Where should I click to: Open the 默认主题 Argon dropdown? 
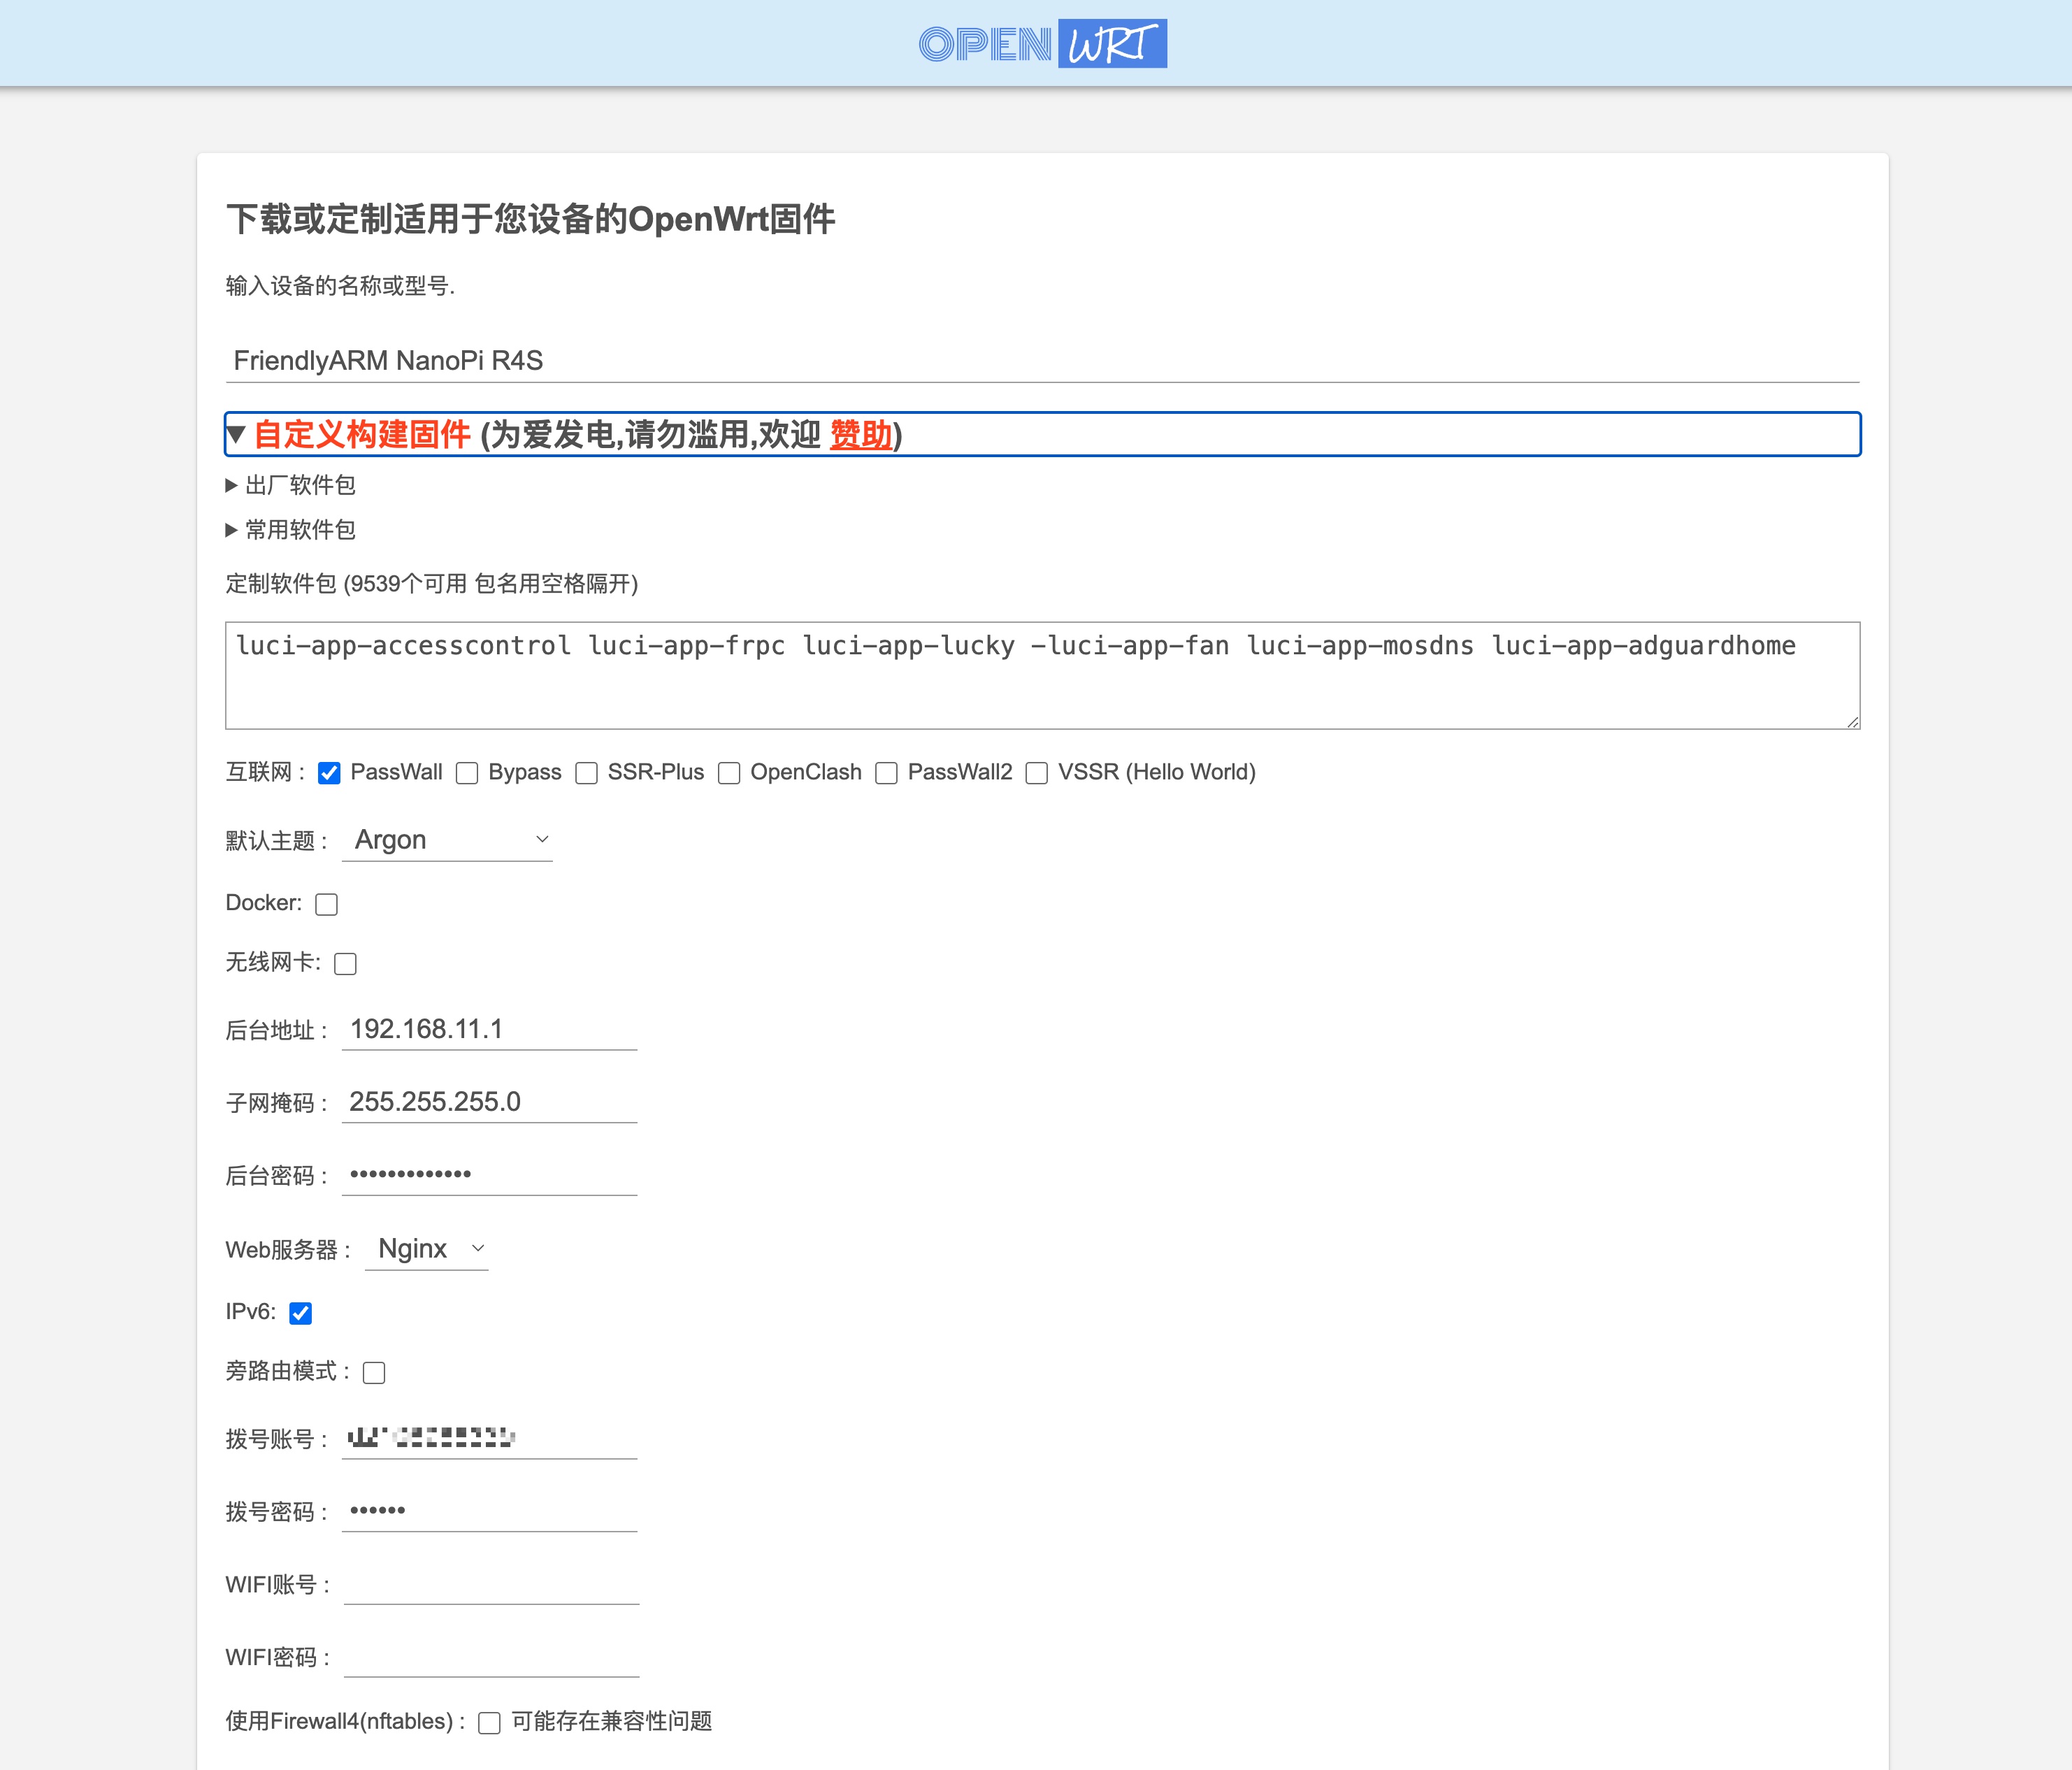click(x=447, y=840)
